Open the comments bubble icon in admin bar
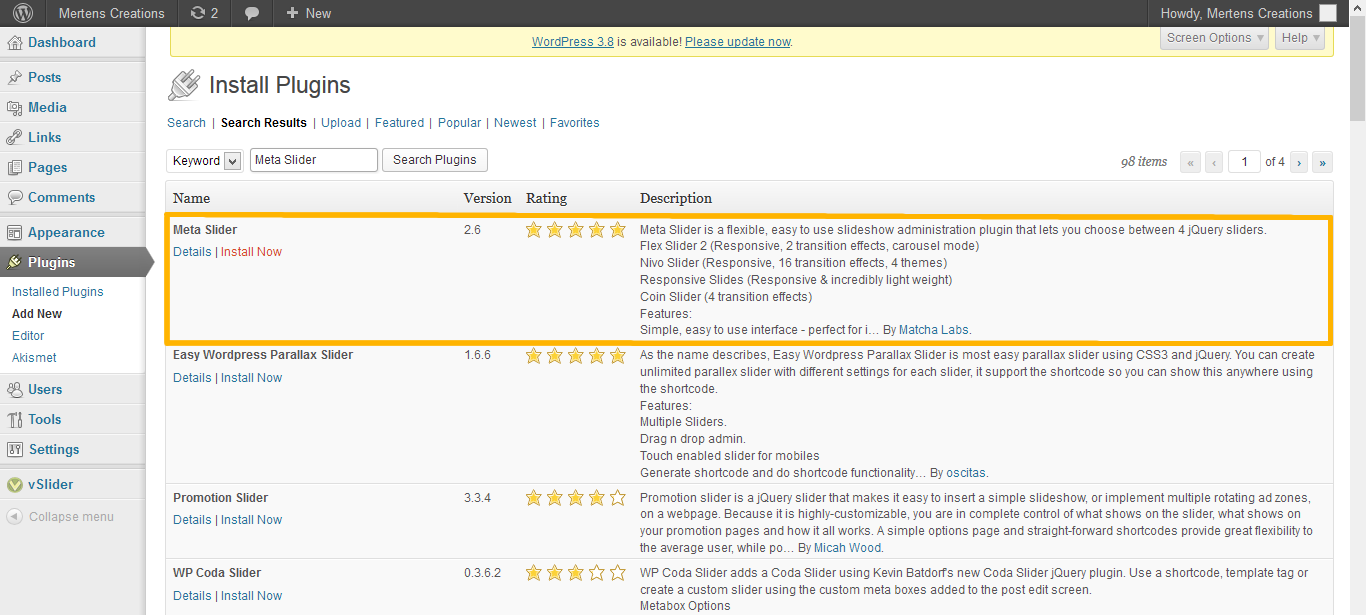This screenshot has height=615, width=1366. click(253, 13)
